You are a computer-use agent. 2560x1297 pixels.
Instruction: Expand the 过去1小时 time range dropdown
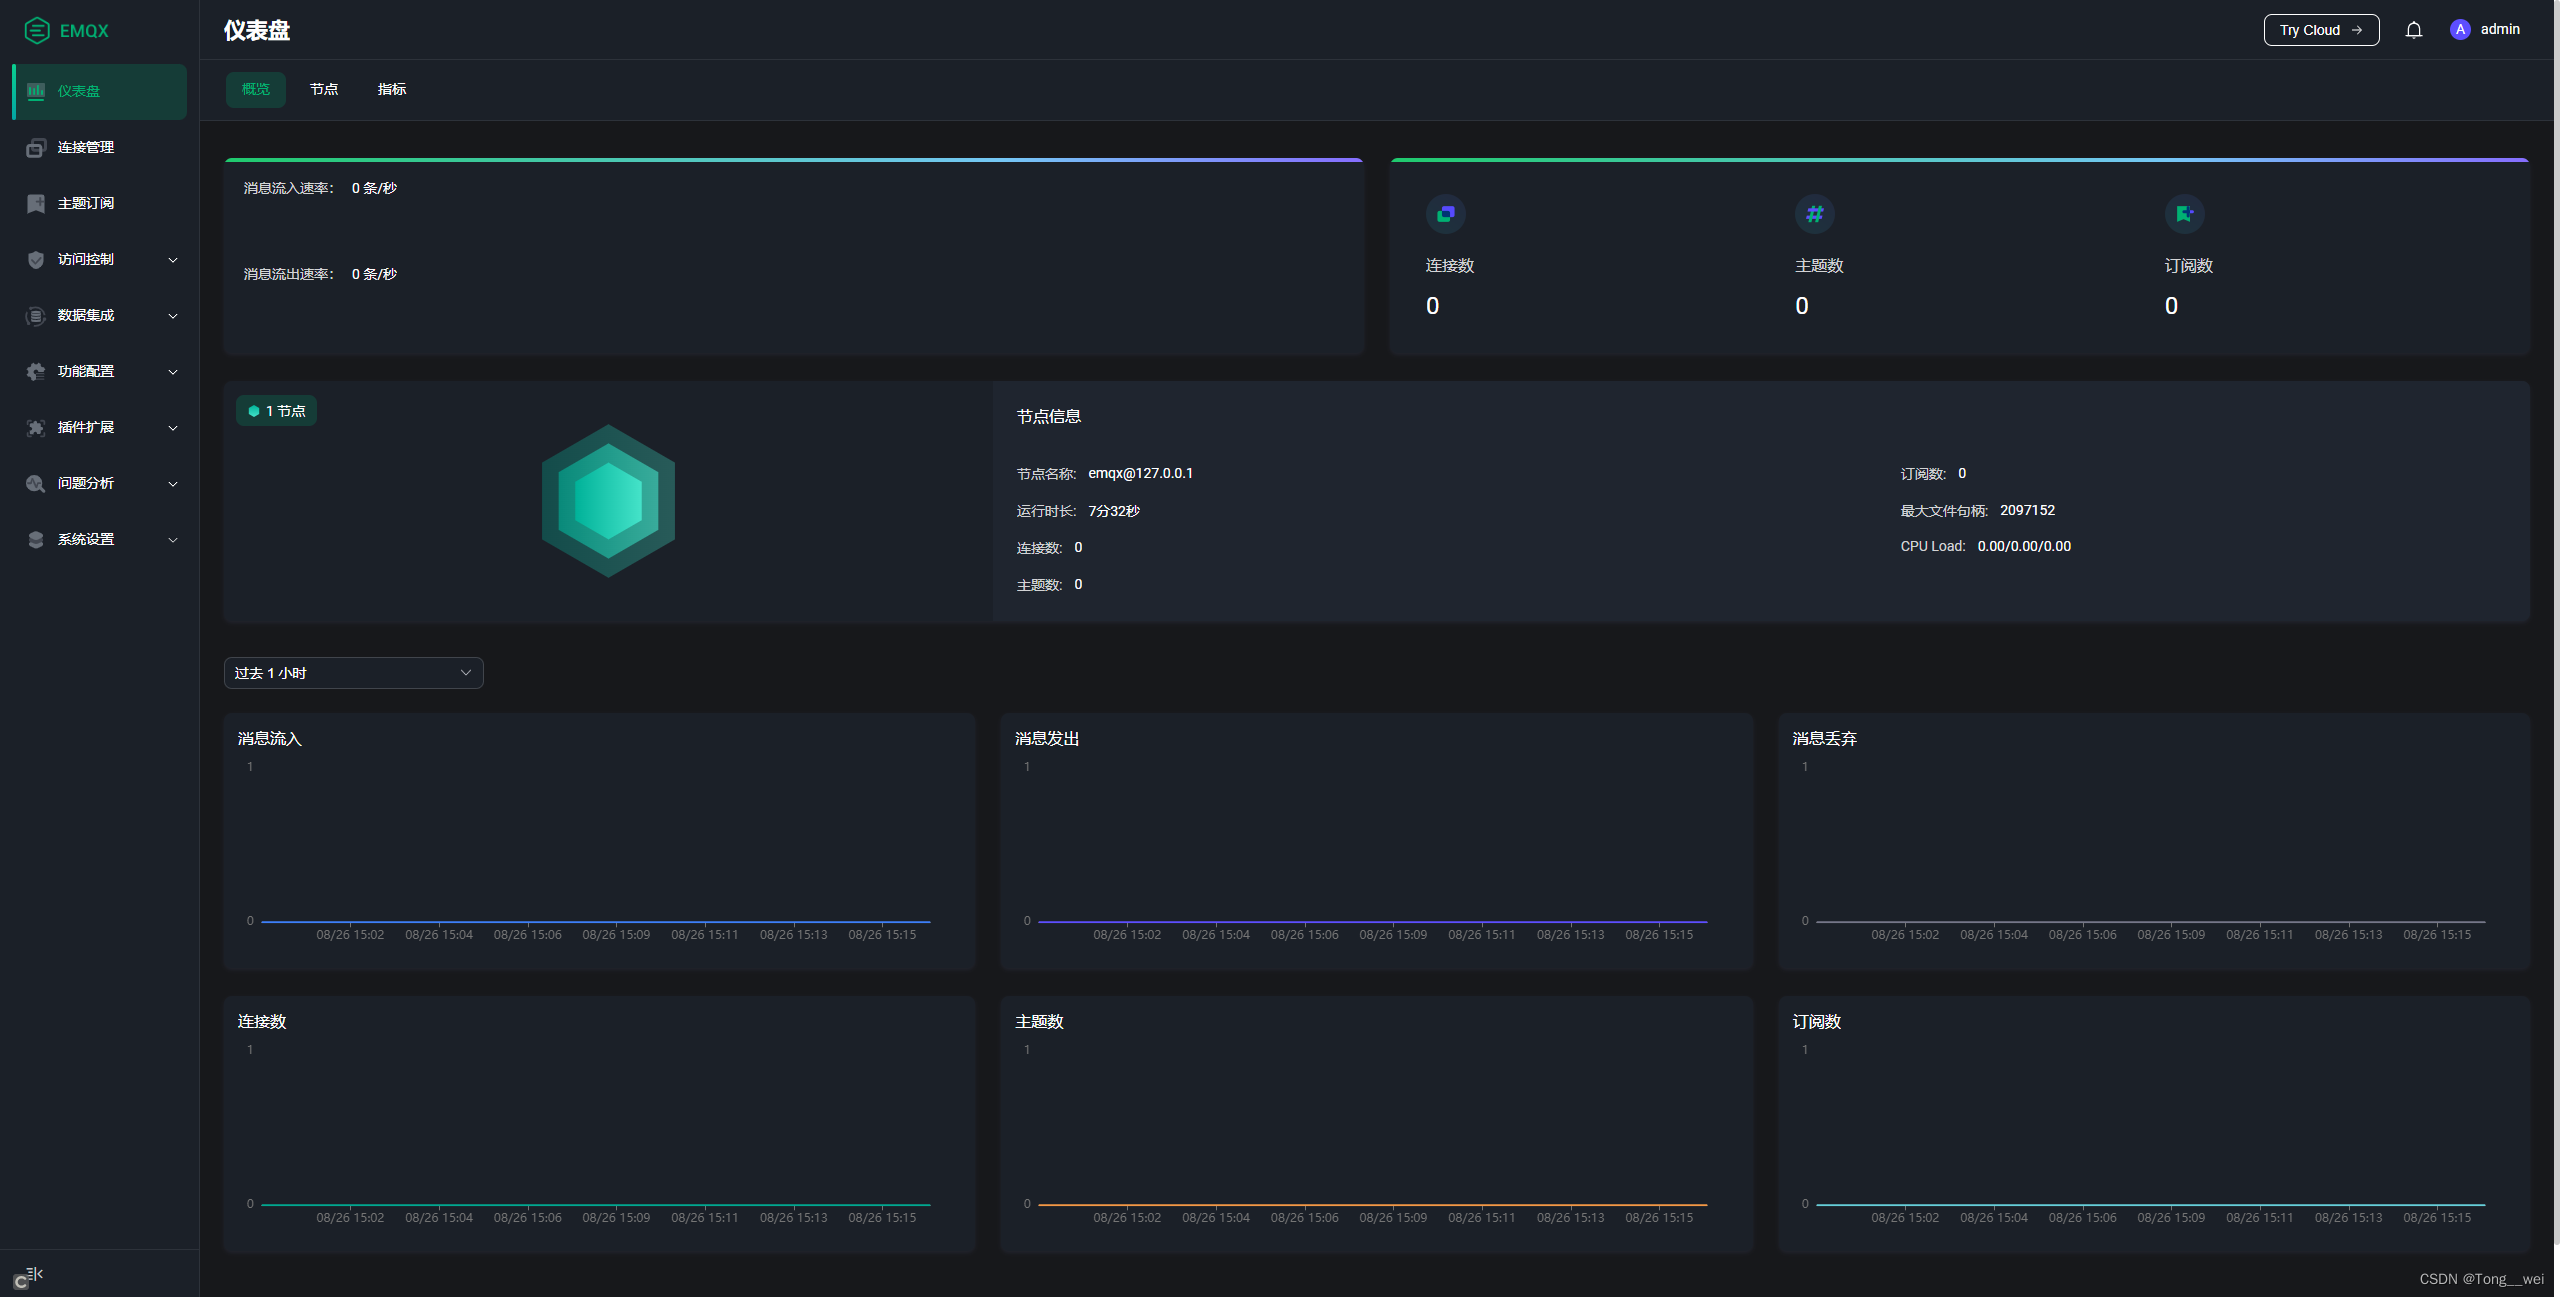tap(352, 672)
